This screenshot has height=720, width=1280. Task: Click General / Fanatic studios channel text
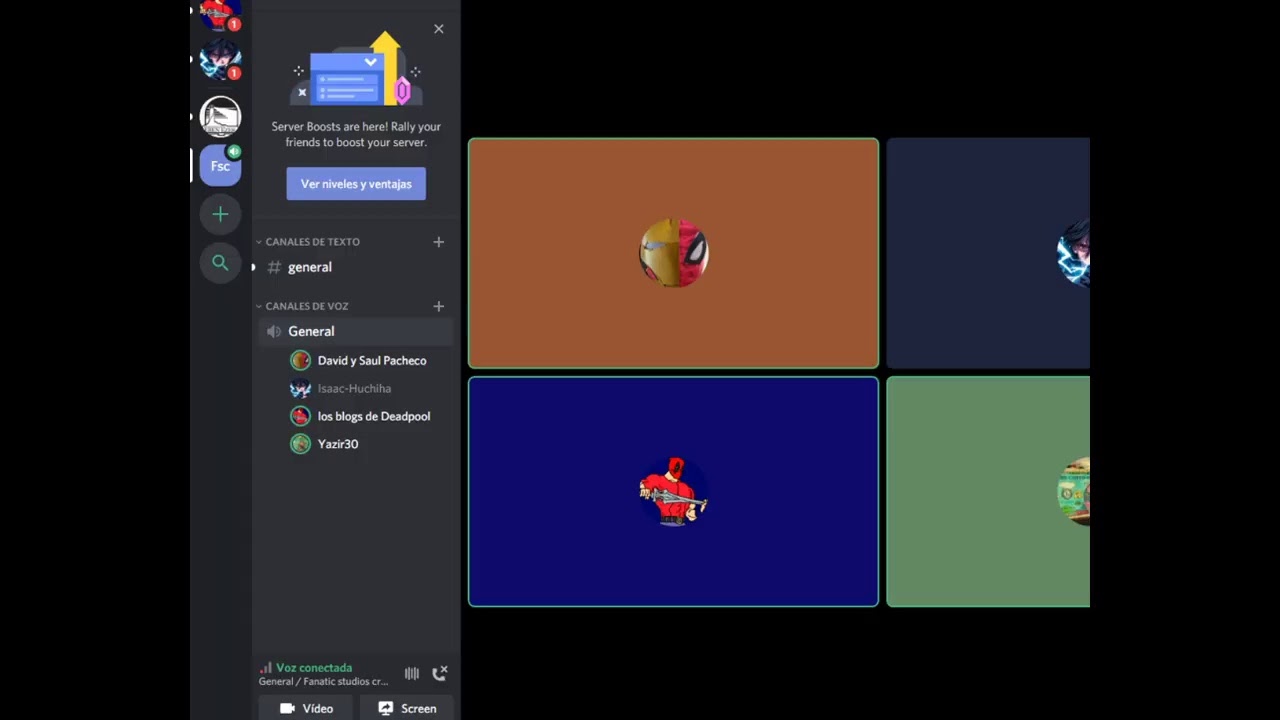tap(323, 682)
